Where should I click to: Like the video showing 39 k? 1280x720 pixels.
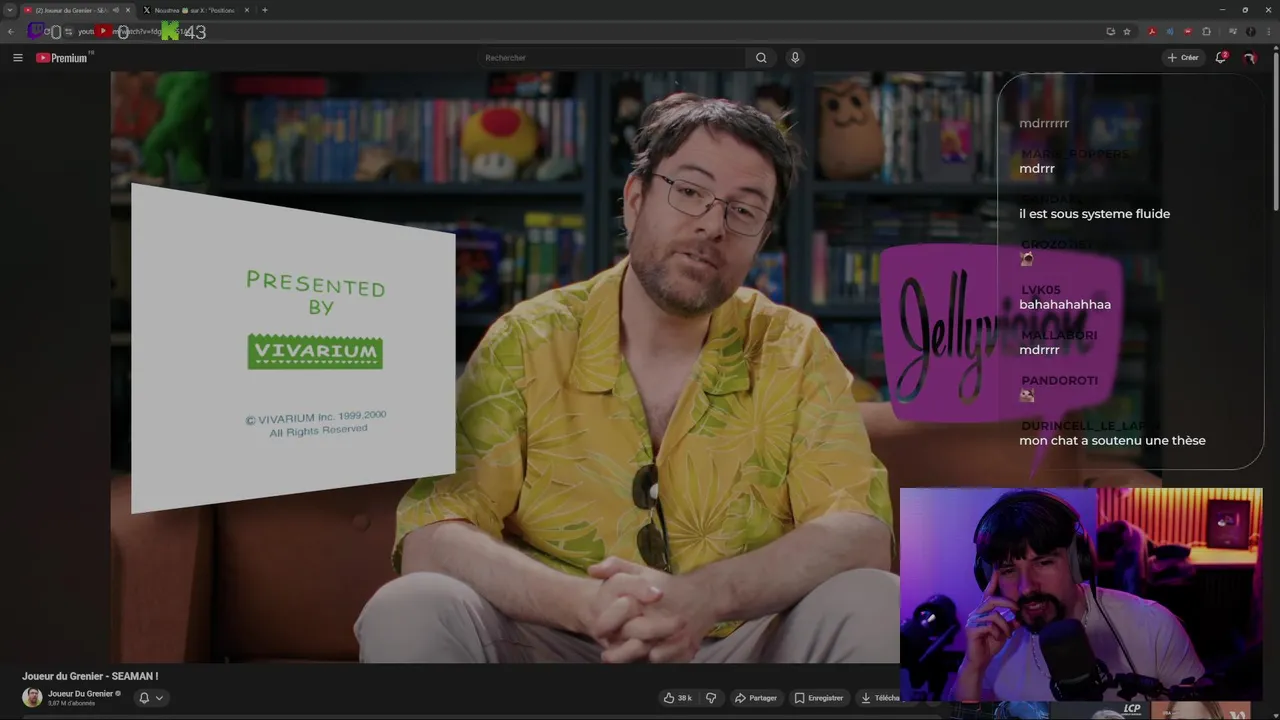click(677, 698)
